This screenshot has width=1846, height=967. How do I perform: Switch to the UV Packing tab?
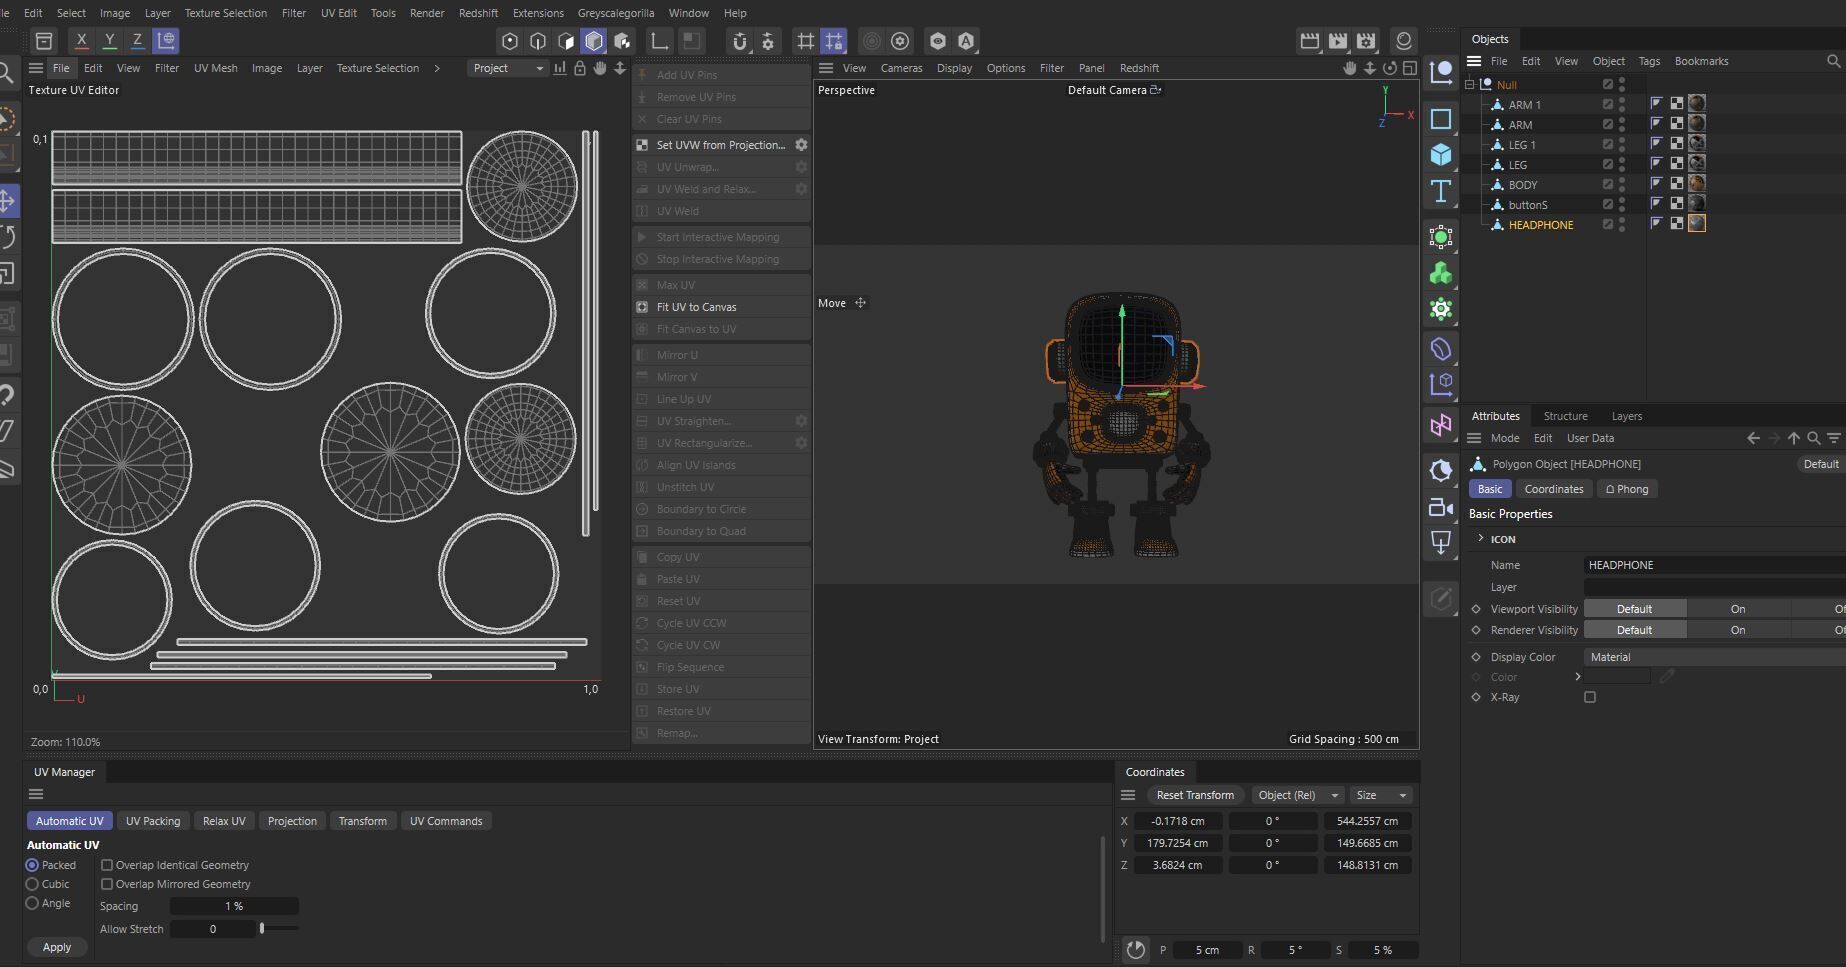point(153,821)
